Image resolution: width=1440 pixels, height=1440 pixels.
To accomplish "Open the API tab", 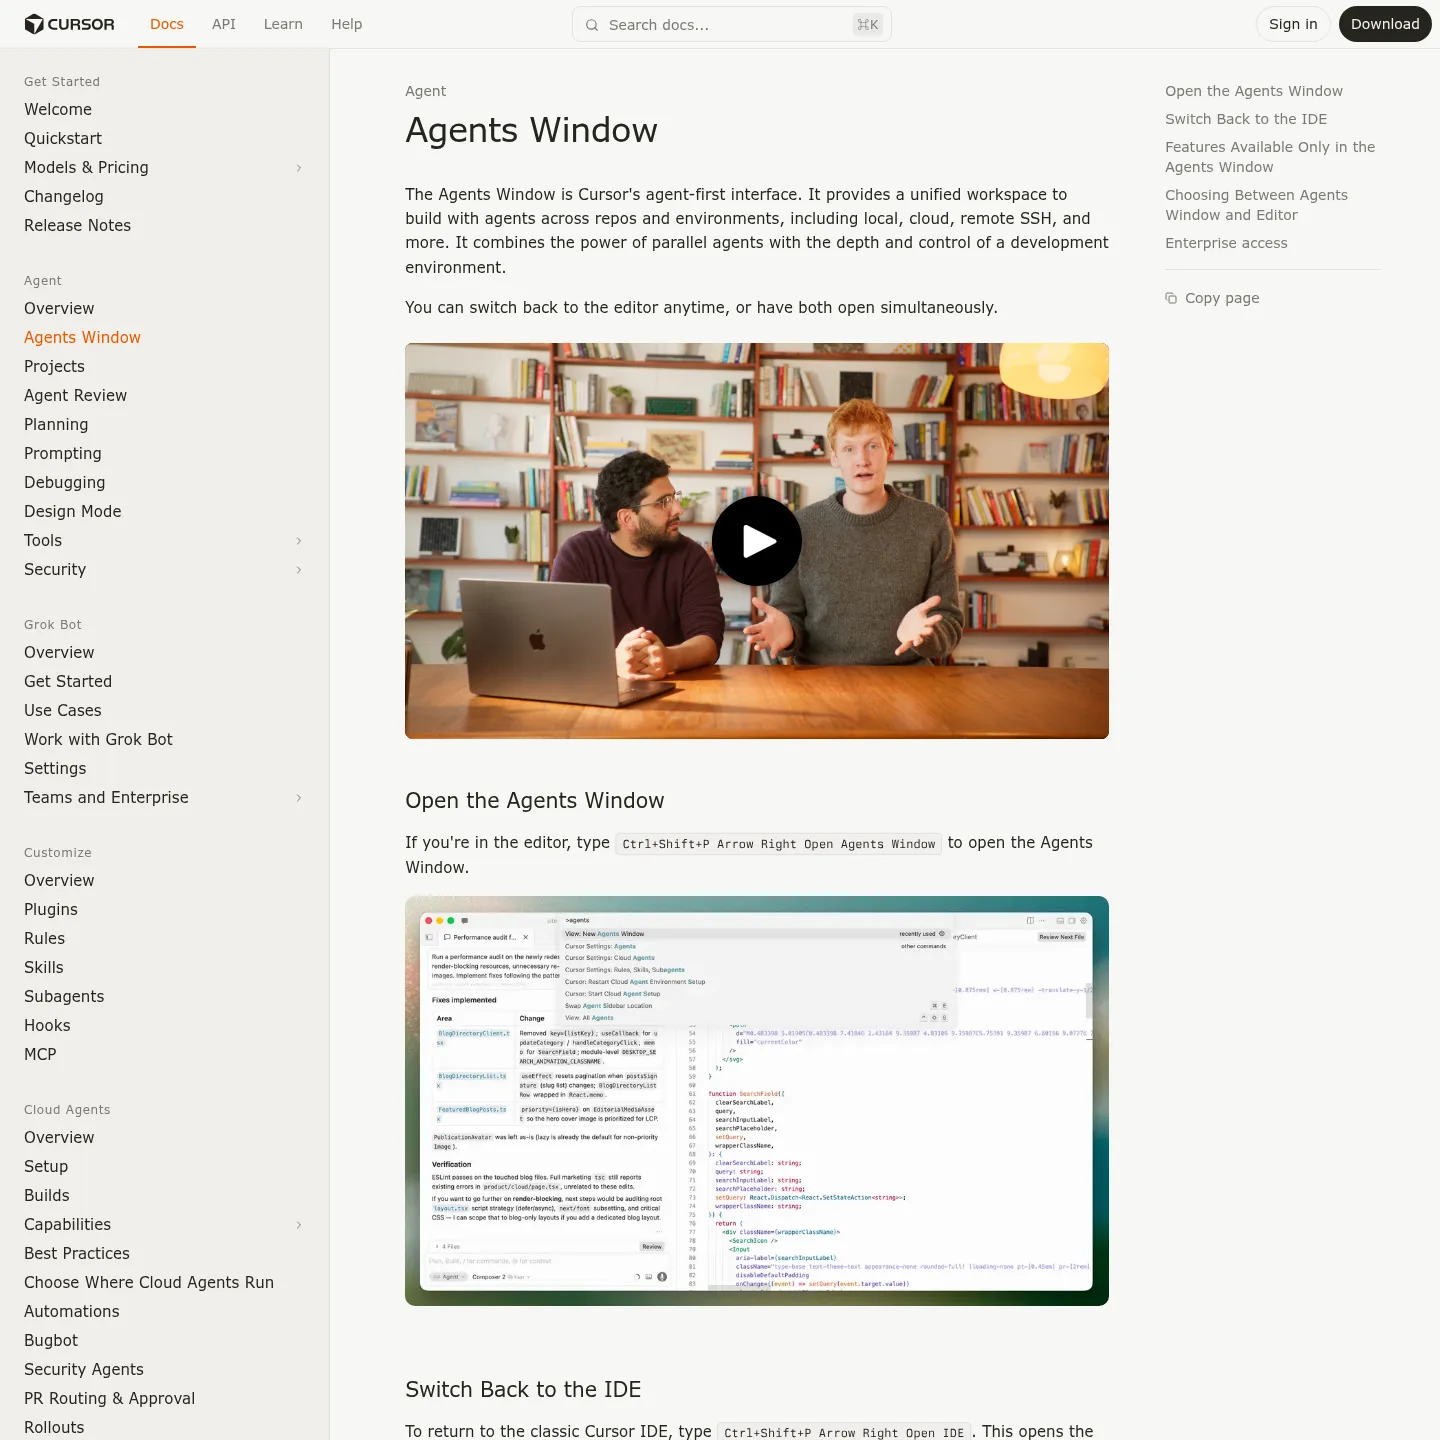I will point(224,24).
